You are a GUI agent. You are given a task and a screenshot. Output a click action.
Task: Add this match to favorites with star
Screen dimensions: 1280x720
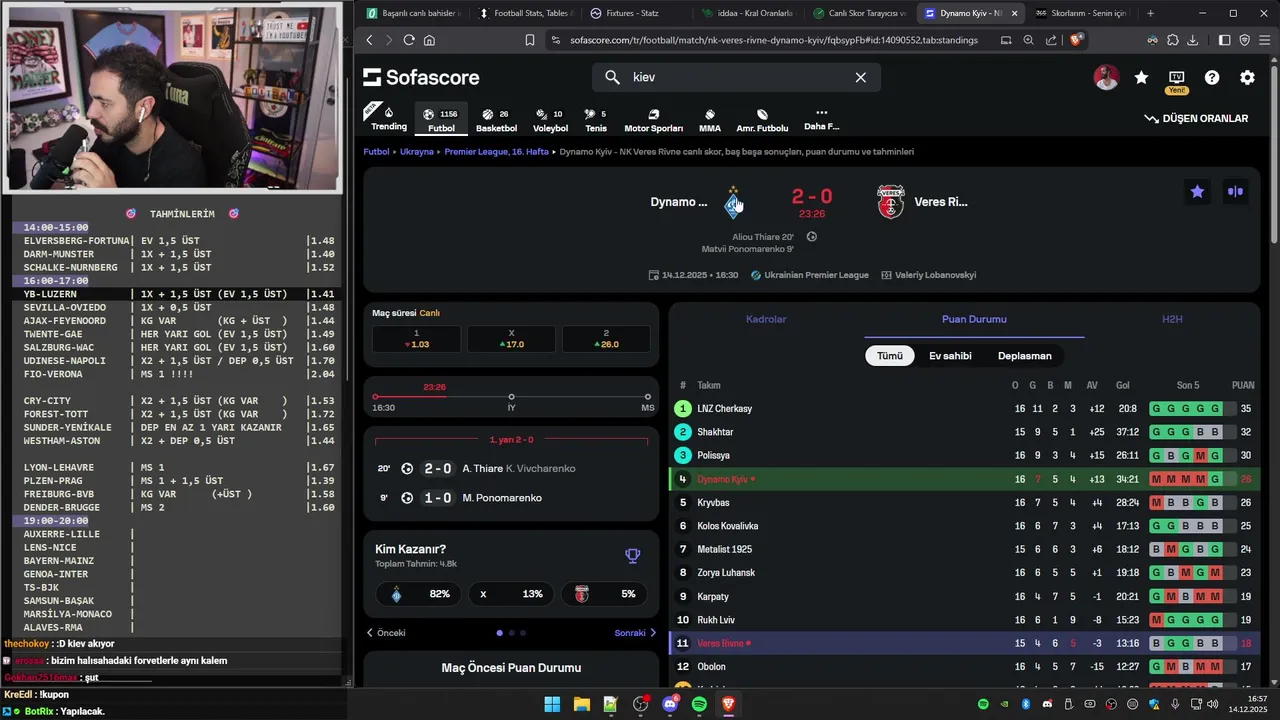tap(1197, 192)
